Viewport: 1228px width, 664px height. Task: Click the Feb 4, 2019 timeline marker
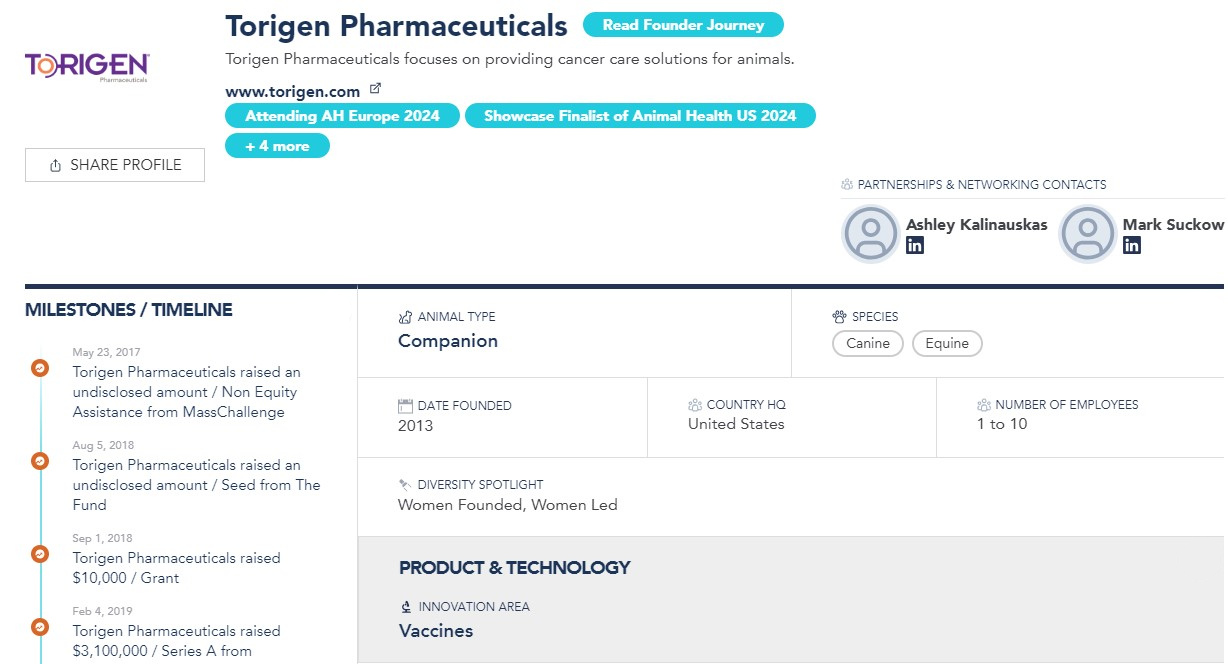(x=40, y=627)
